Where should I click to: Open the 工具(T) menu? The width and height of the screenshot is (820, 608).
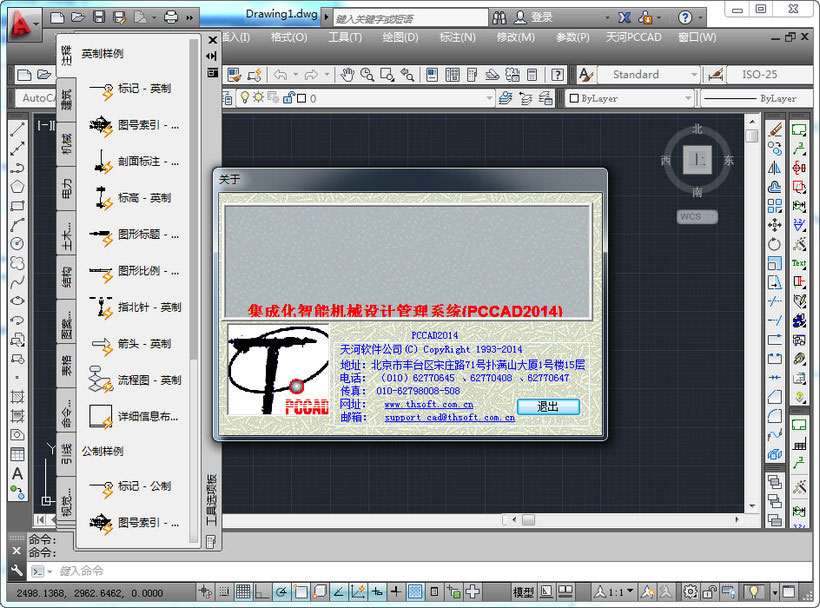[x=345, y=37]
